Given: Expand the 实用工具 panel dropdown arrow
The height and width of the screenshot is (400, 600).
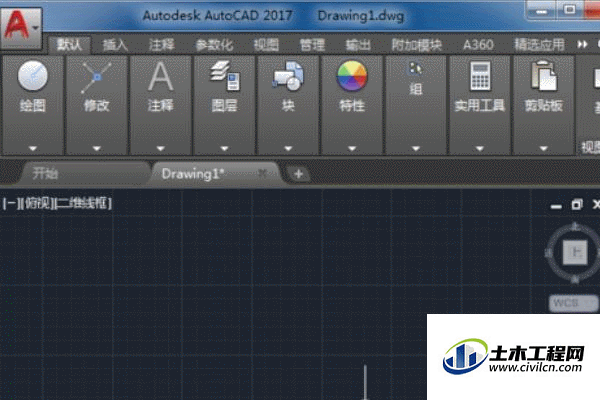Looking at the screenshot, I should coord(480,148).
